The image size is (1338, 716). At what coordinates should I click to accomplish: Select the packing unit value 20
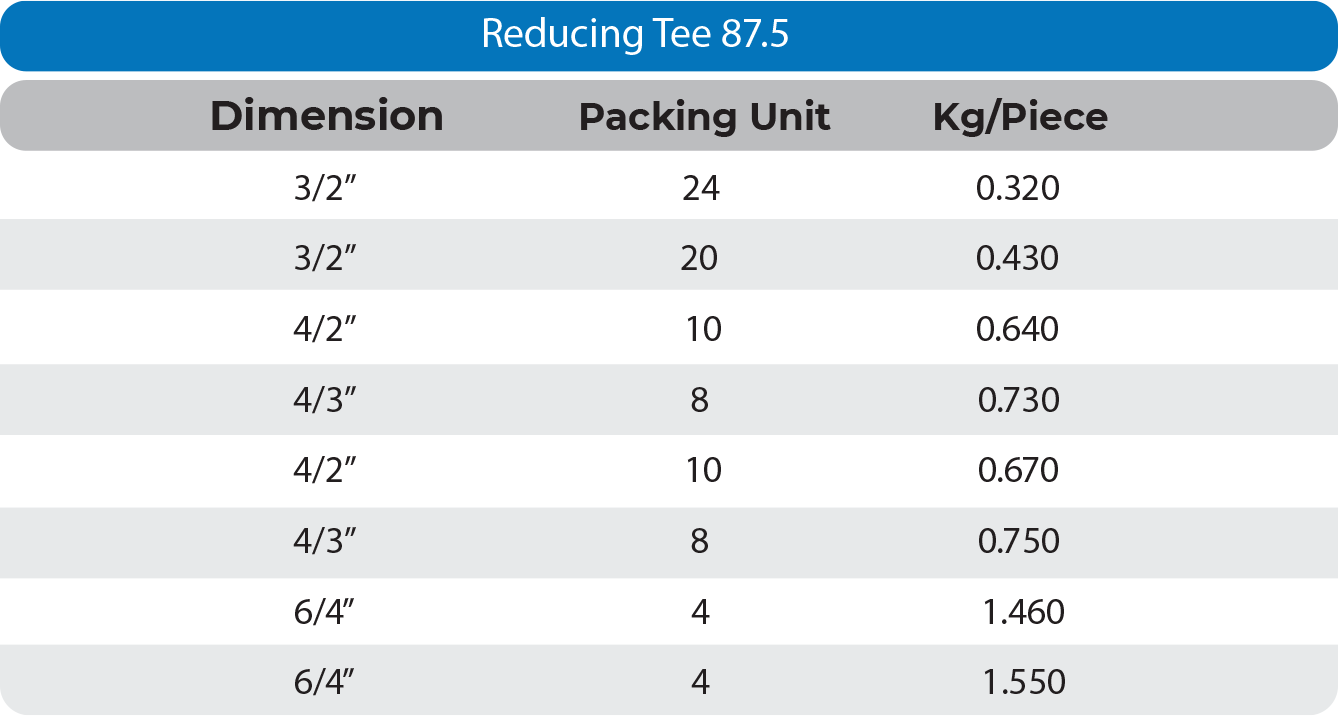(x=699, y=258)
